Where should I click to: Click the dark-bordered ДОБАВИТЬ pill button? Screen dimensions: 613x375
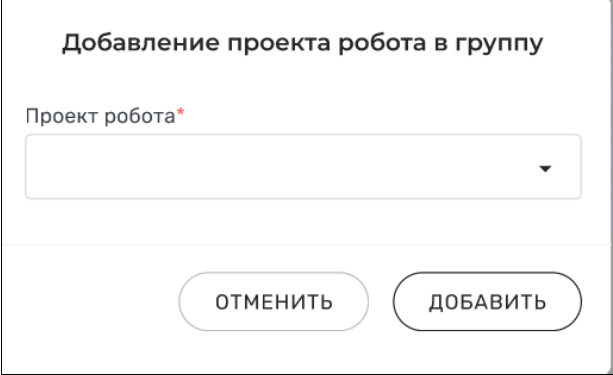487,301
